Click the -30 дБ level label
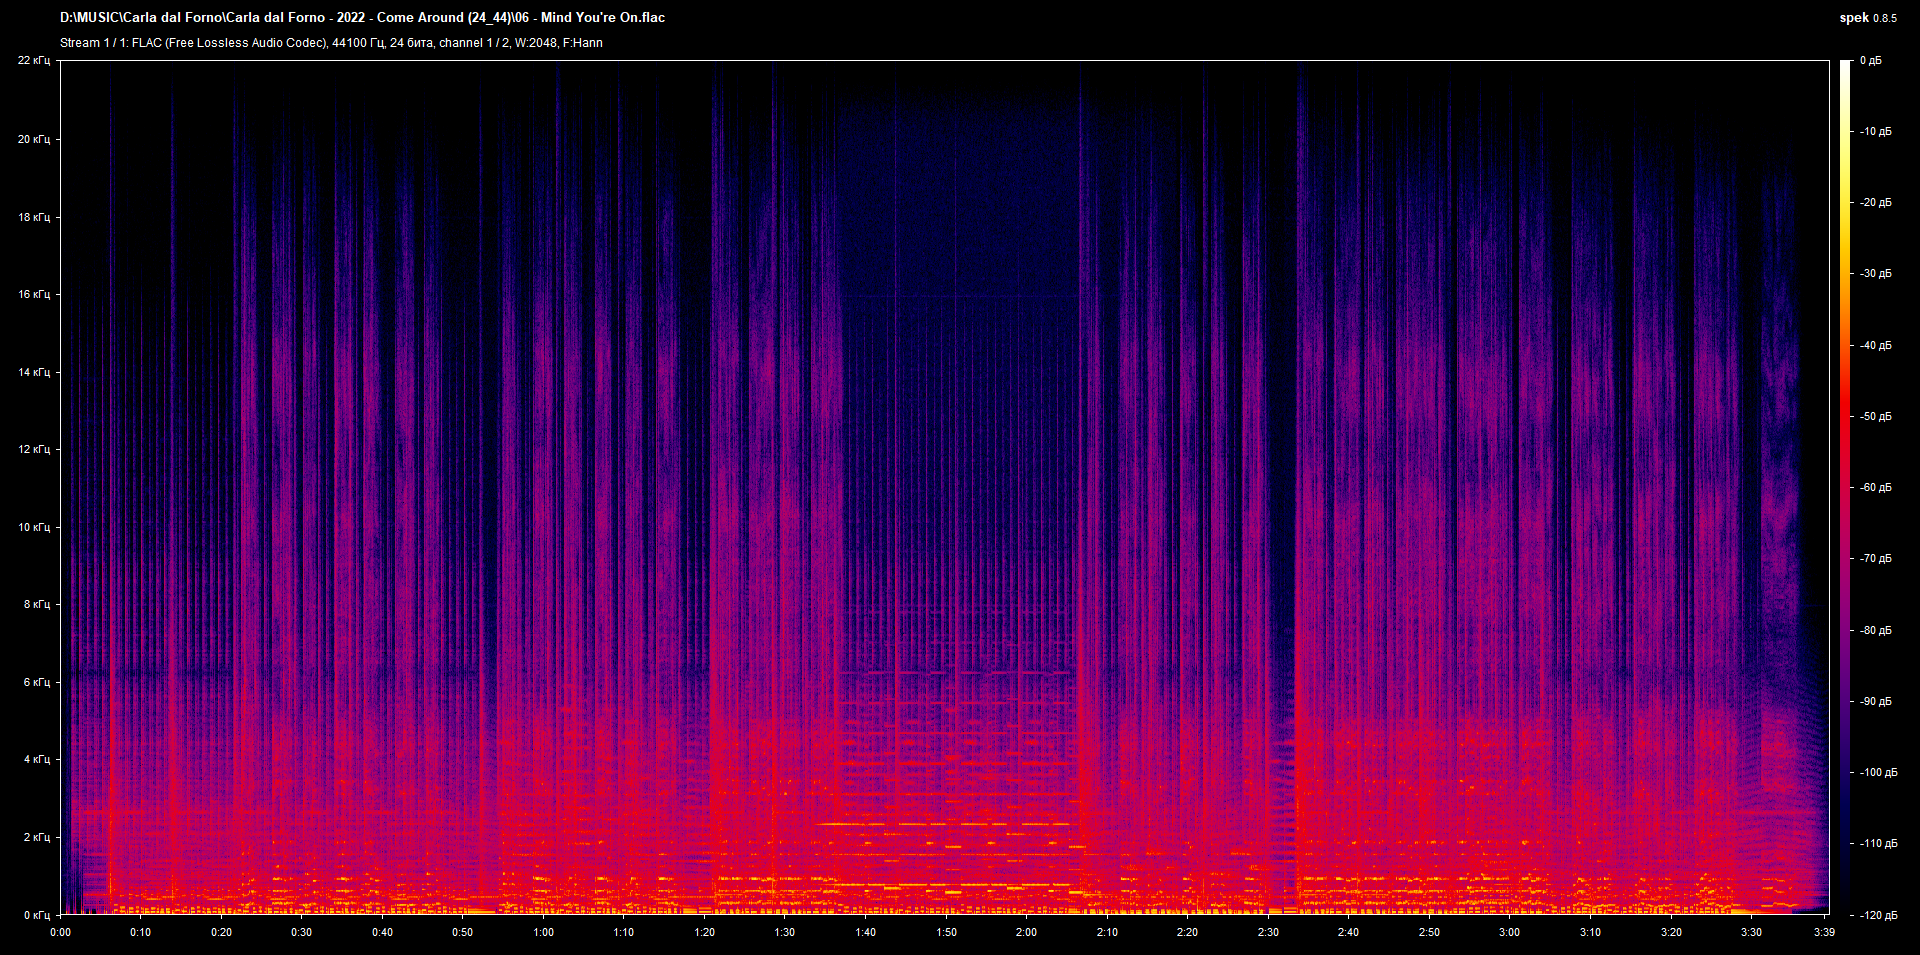The image size is (1920, 955). 1875,274
